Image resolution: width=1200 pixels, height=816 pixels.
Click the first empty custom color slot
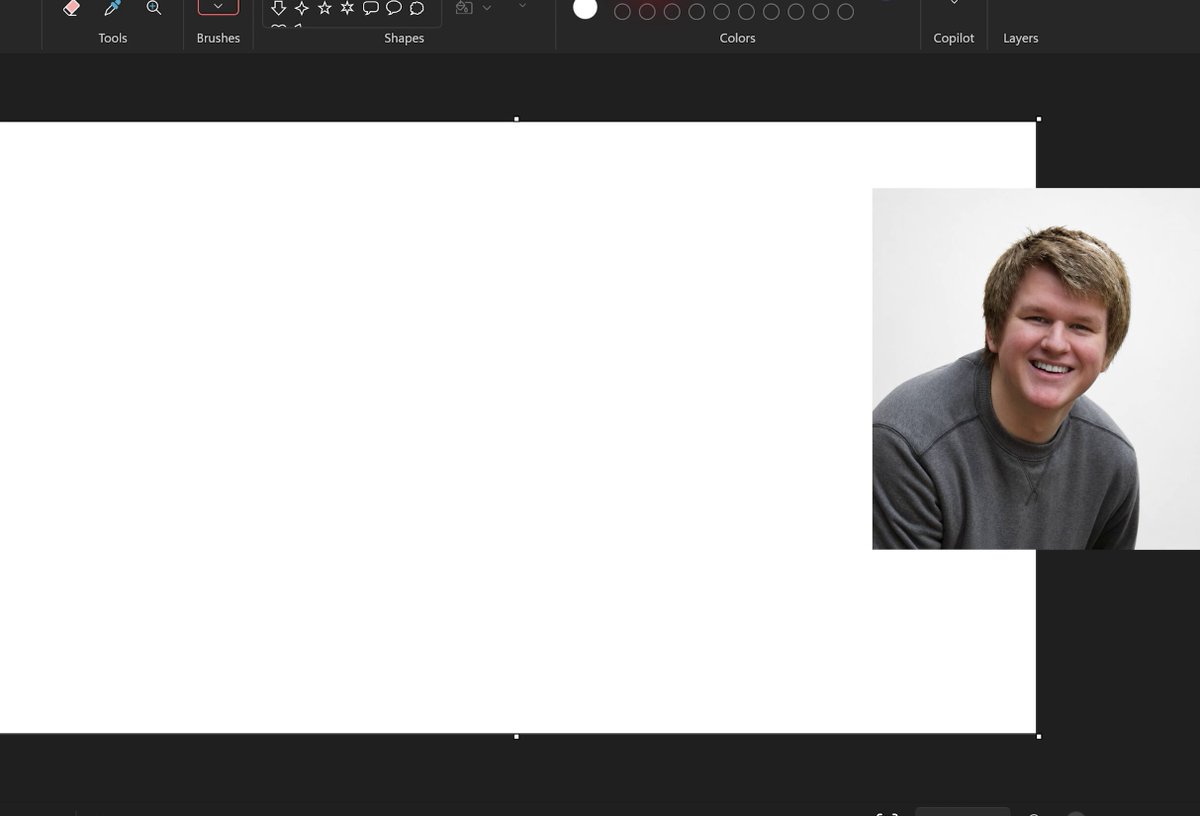(x=622, y=12)
